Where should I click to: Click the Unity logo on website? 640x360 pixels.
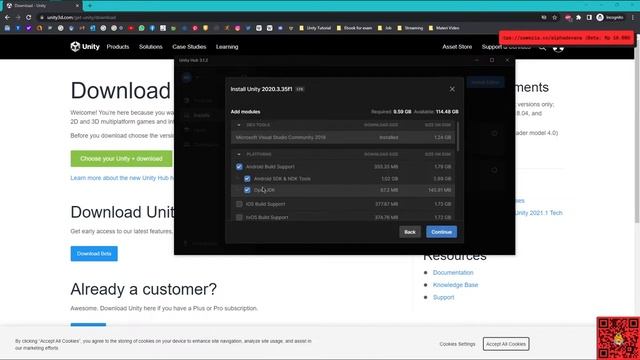point(85,47)
